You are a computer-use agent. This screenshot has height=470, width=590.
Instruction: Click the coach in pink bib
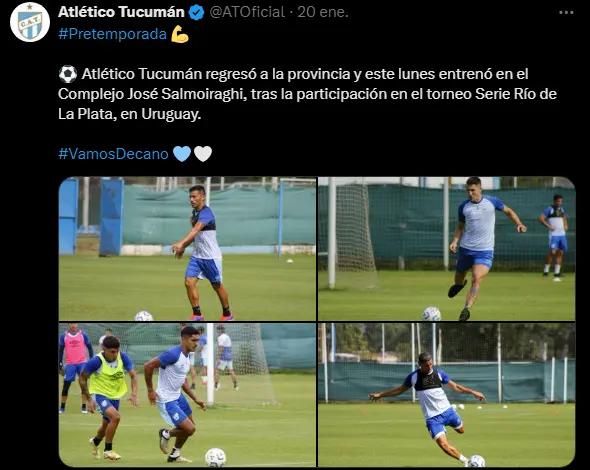(x=75, y=367)
